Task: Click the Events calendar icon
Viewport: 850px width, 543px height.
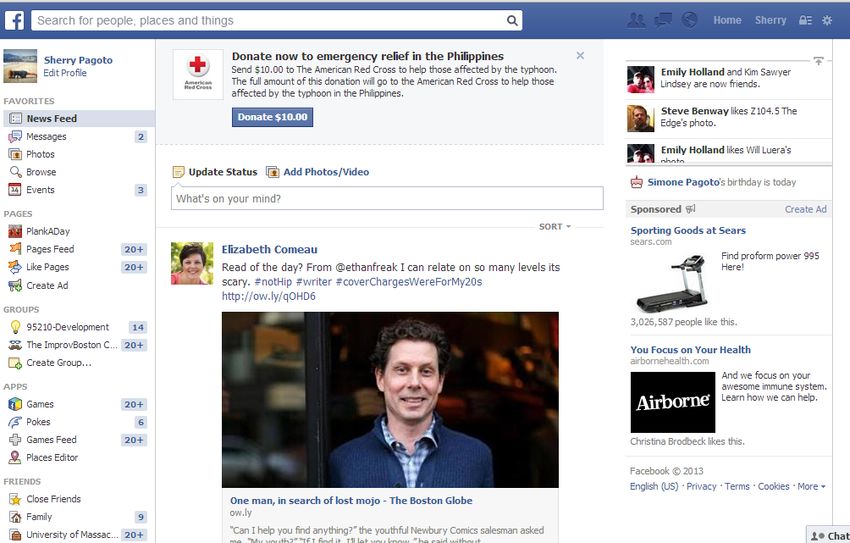Action: point(15,190)
